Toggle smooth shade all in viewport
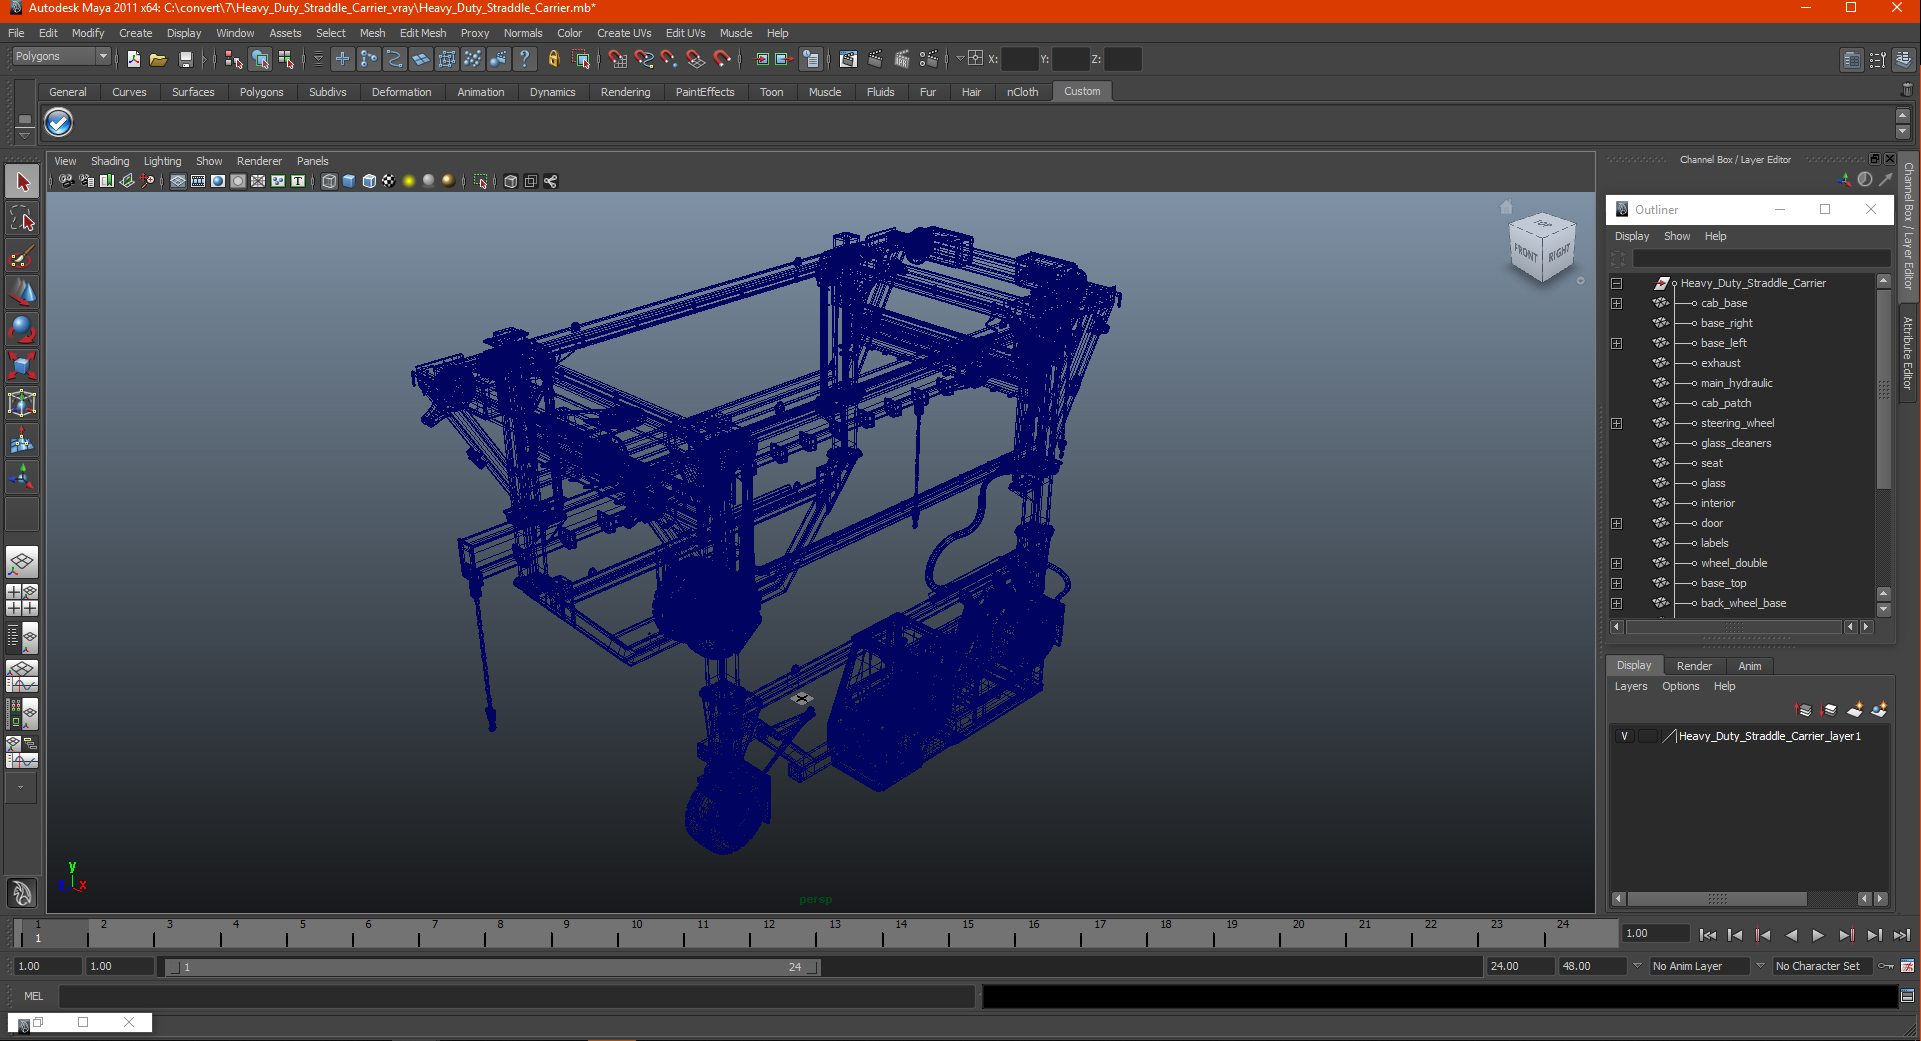The width and height of the screenshot is (1921, 1041). pos(349,181)
